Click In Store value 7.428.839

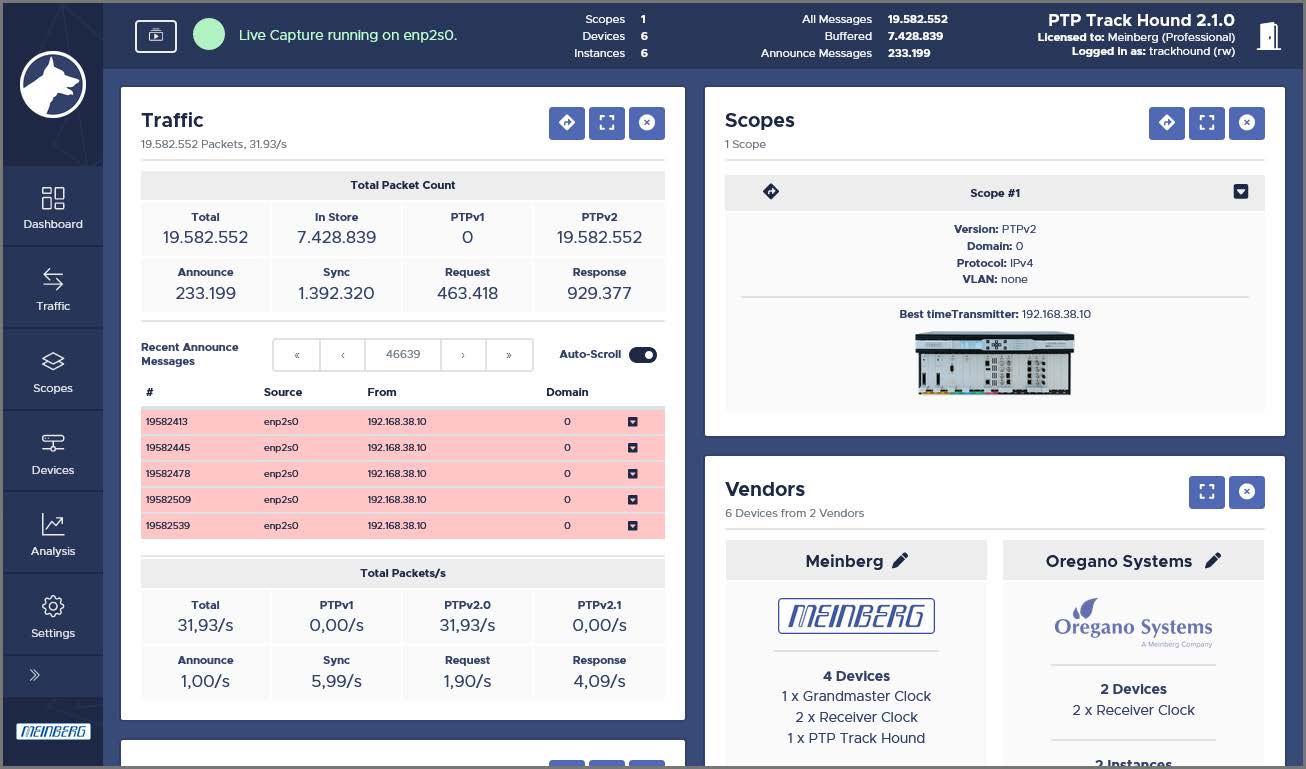[x=336, y=238]
